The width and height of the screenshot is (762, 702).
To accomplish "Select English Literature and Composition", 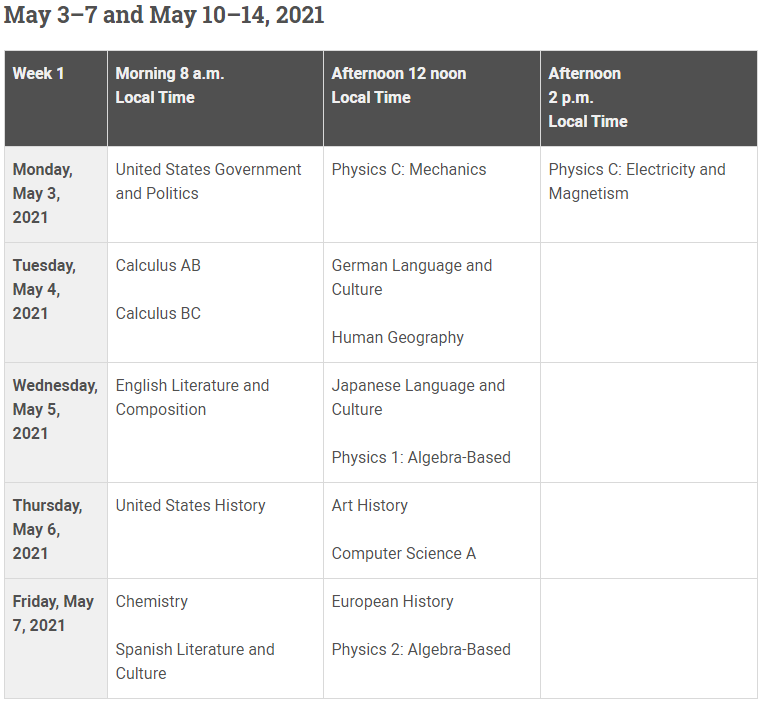I will (192, 397).
